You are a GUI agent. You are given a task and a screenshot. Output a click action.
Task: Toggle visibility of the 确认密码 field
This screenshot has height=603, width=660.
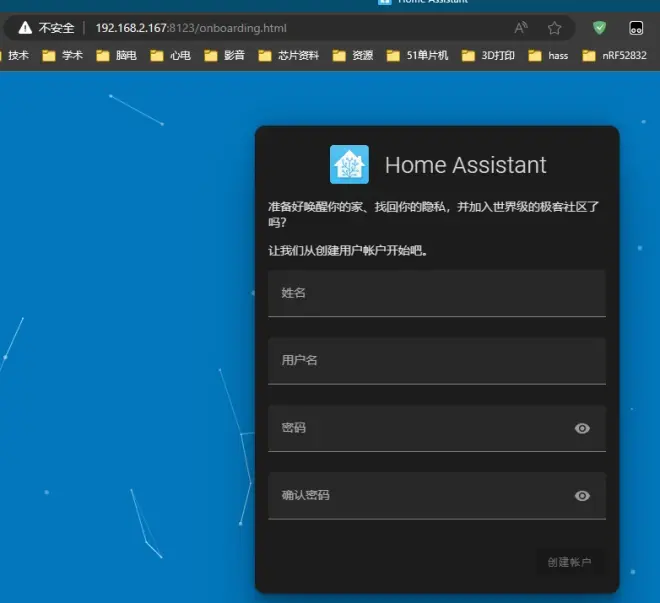582,496
